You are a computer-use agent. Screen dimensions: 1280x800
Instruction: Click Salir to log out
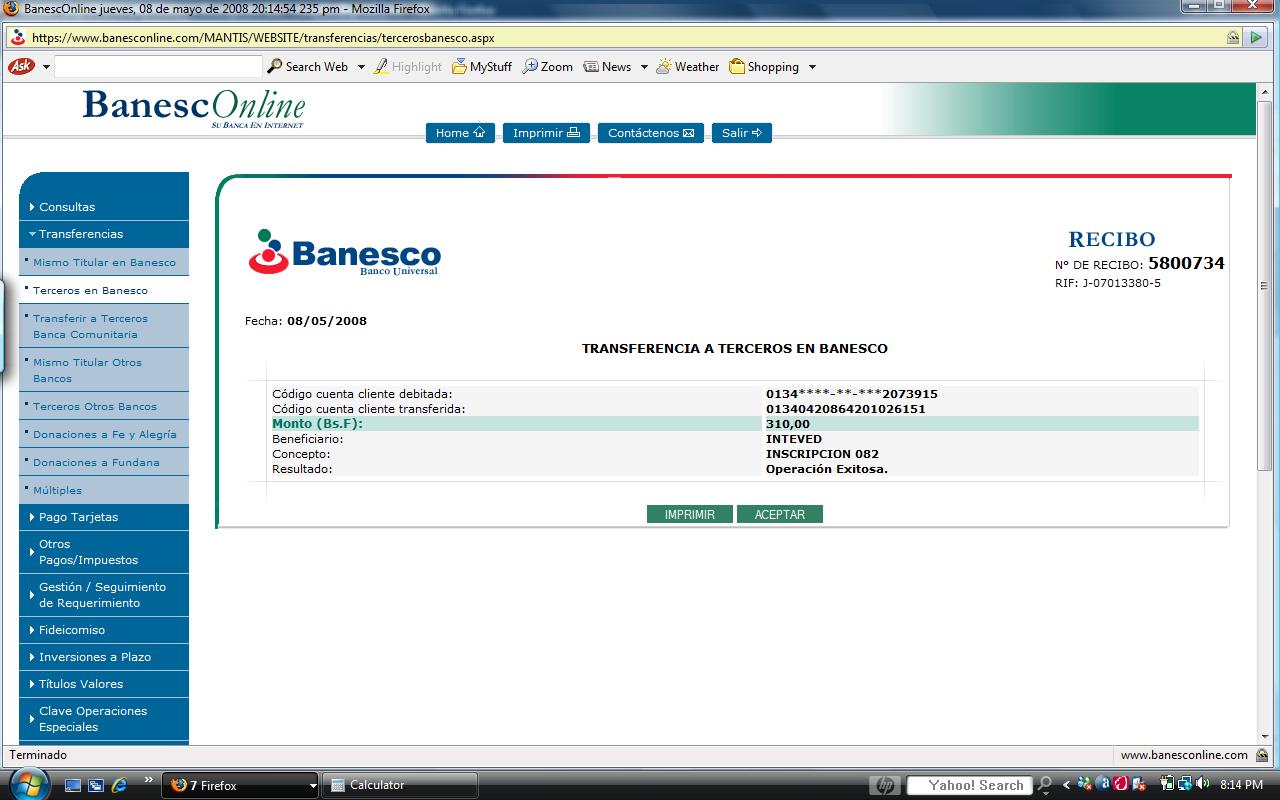[742, 133]
